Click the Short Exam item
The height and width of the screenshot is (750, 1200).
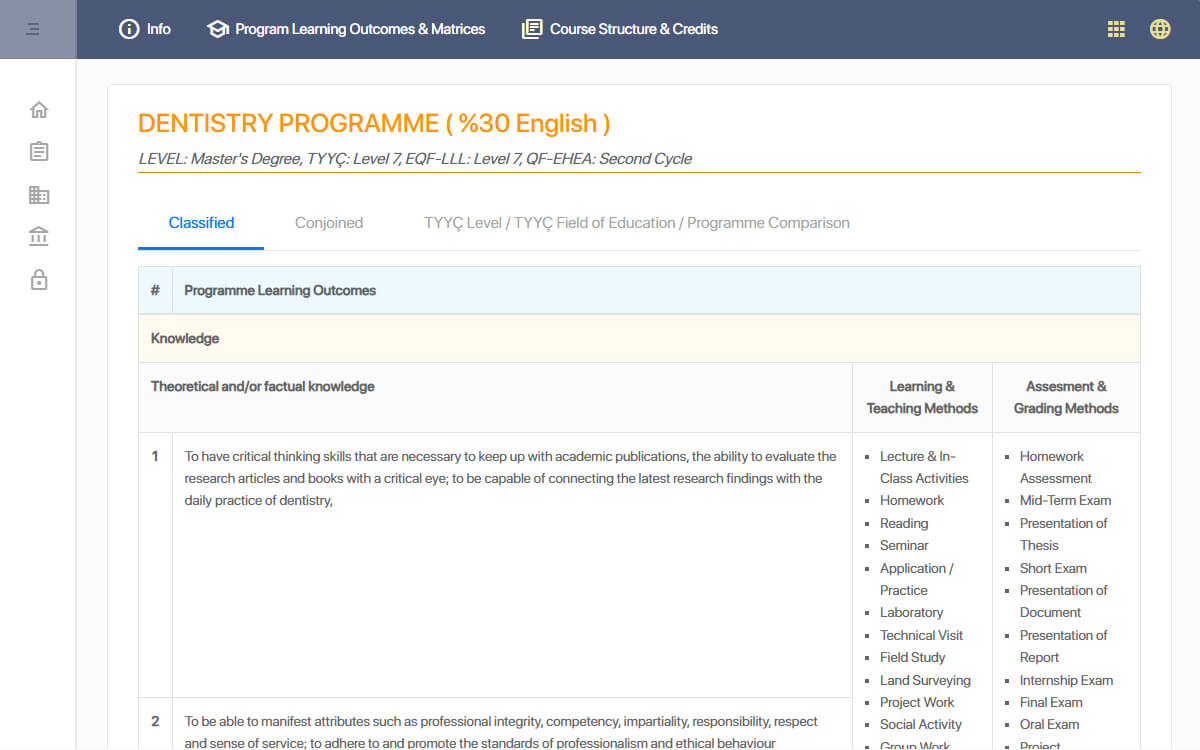click(1053, 568)
